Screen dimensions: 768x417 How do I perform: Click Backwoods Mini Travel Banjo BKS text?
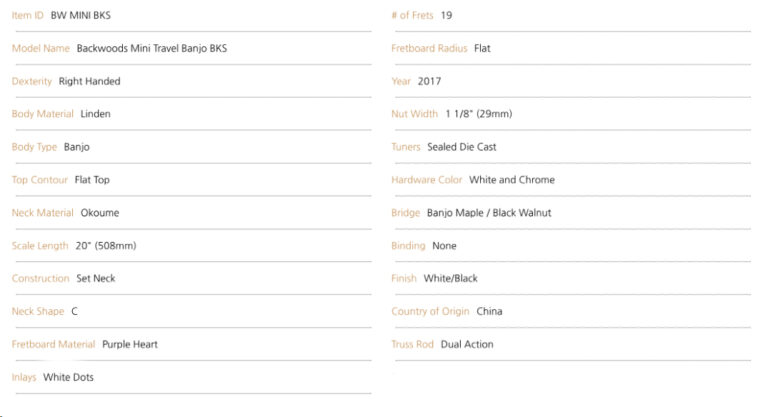[x=152, y=48]
